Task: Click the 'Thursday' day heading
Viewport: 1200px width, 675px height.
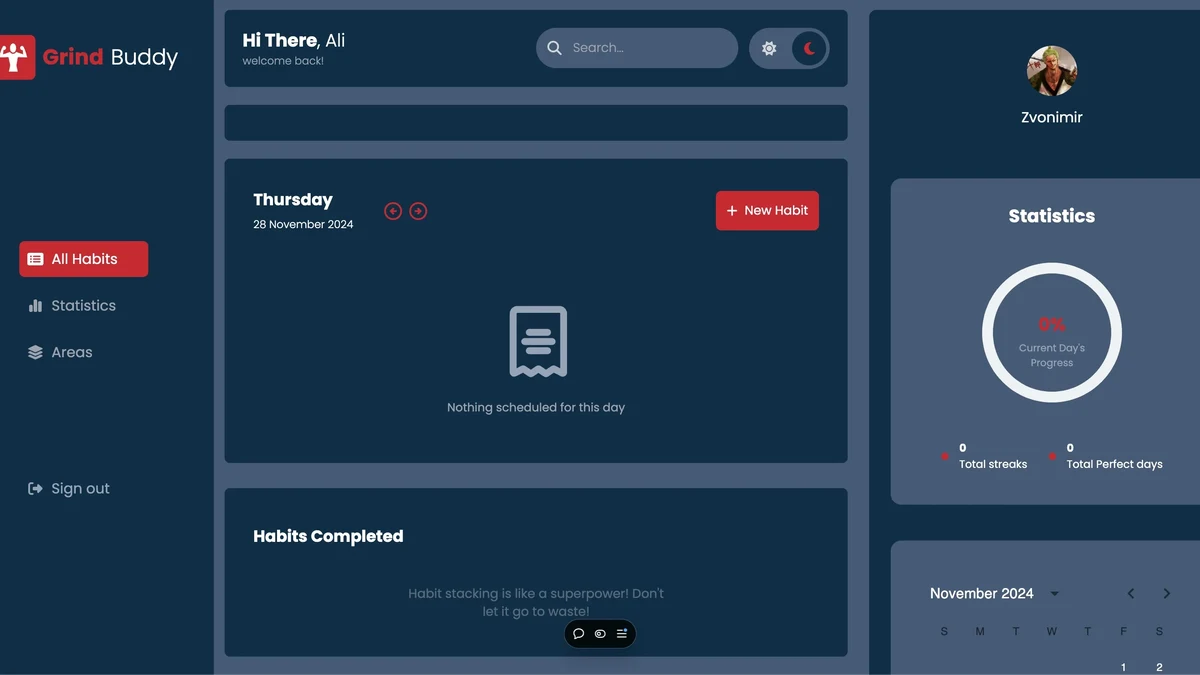Action: click(293, 200)
